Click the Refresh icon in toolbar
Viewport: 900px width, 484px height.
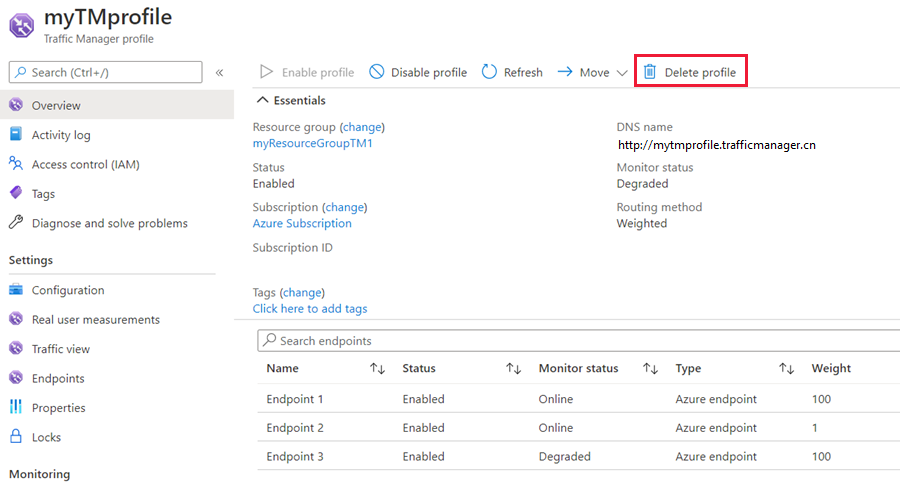[x=489, y=72]
